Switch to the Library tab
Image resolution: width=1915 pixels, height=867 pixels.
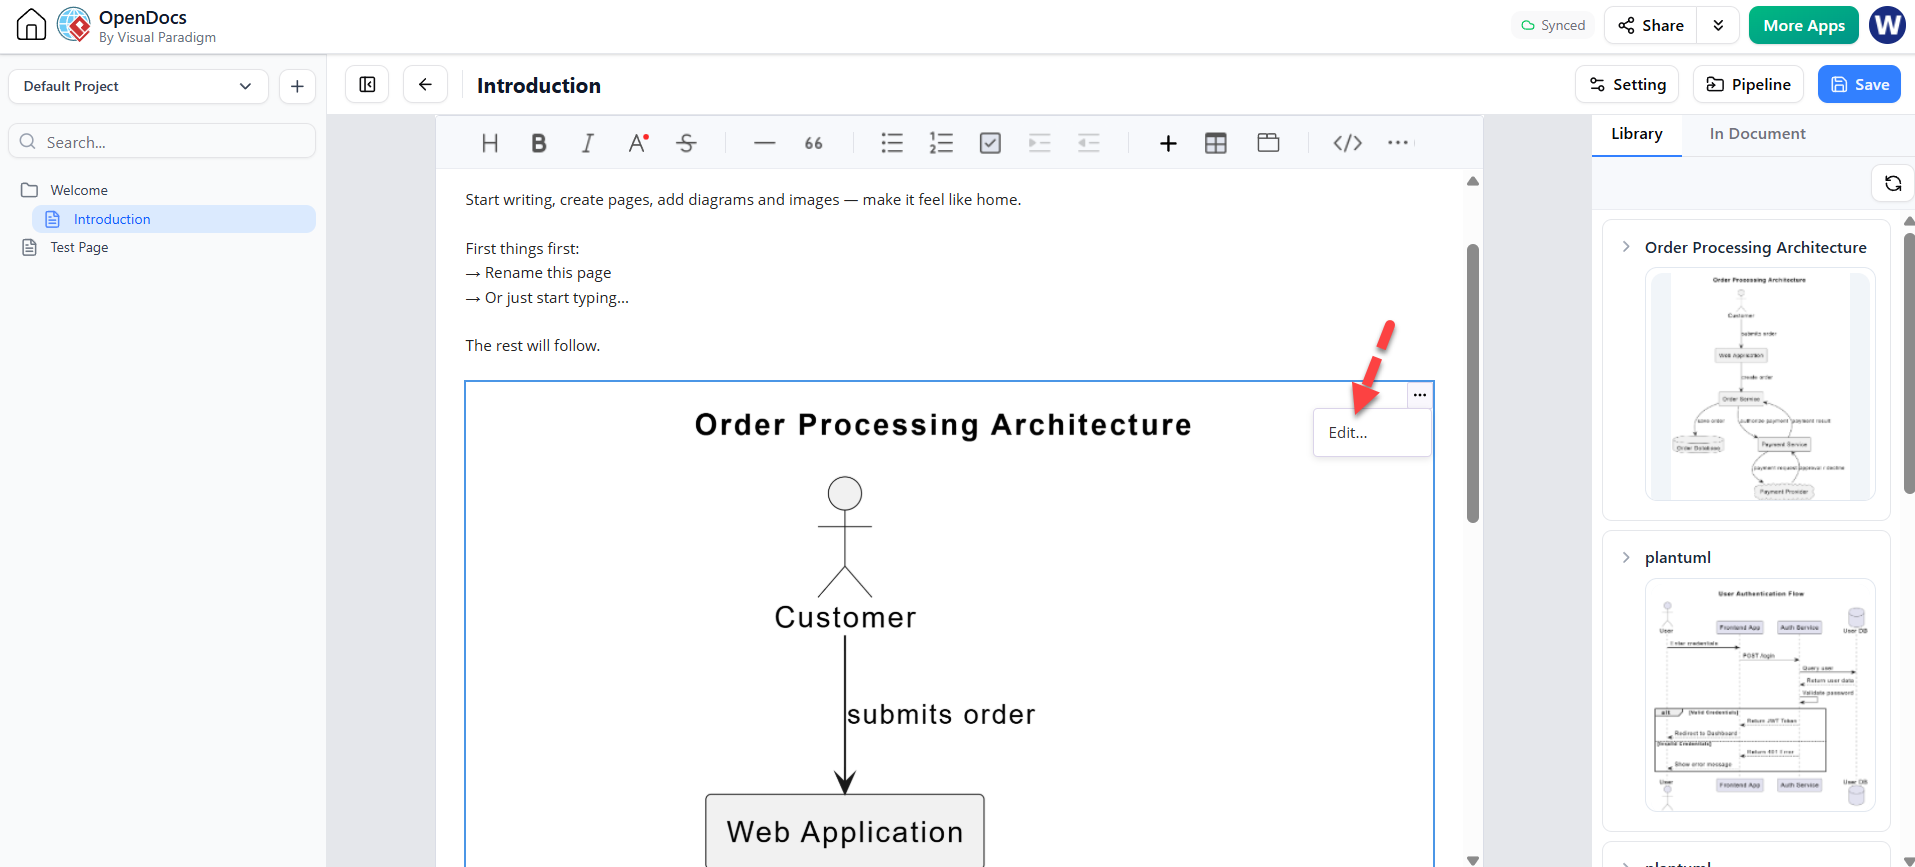[x=1636, y=134]
